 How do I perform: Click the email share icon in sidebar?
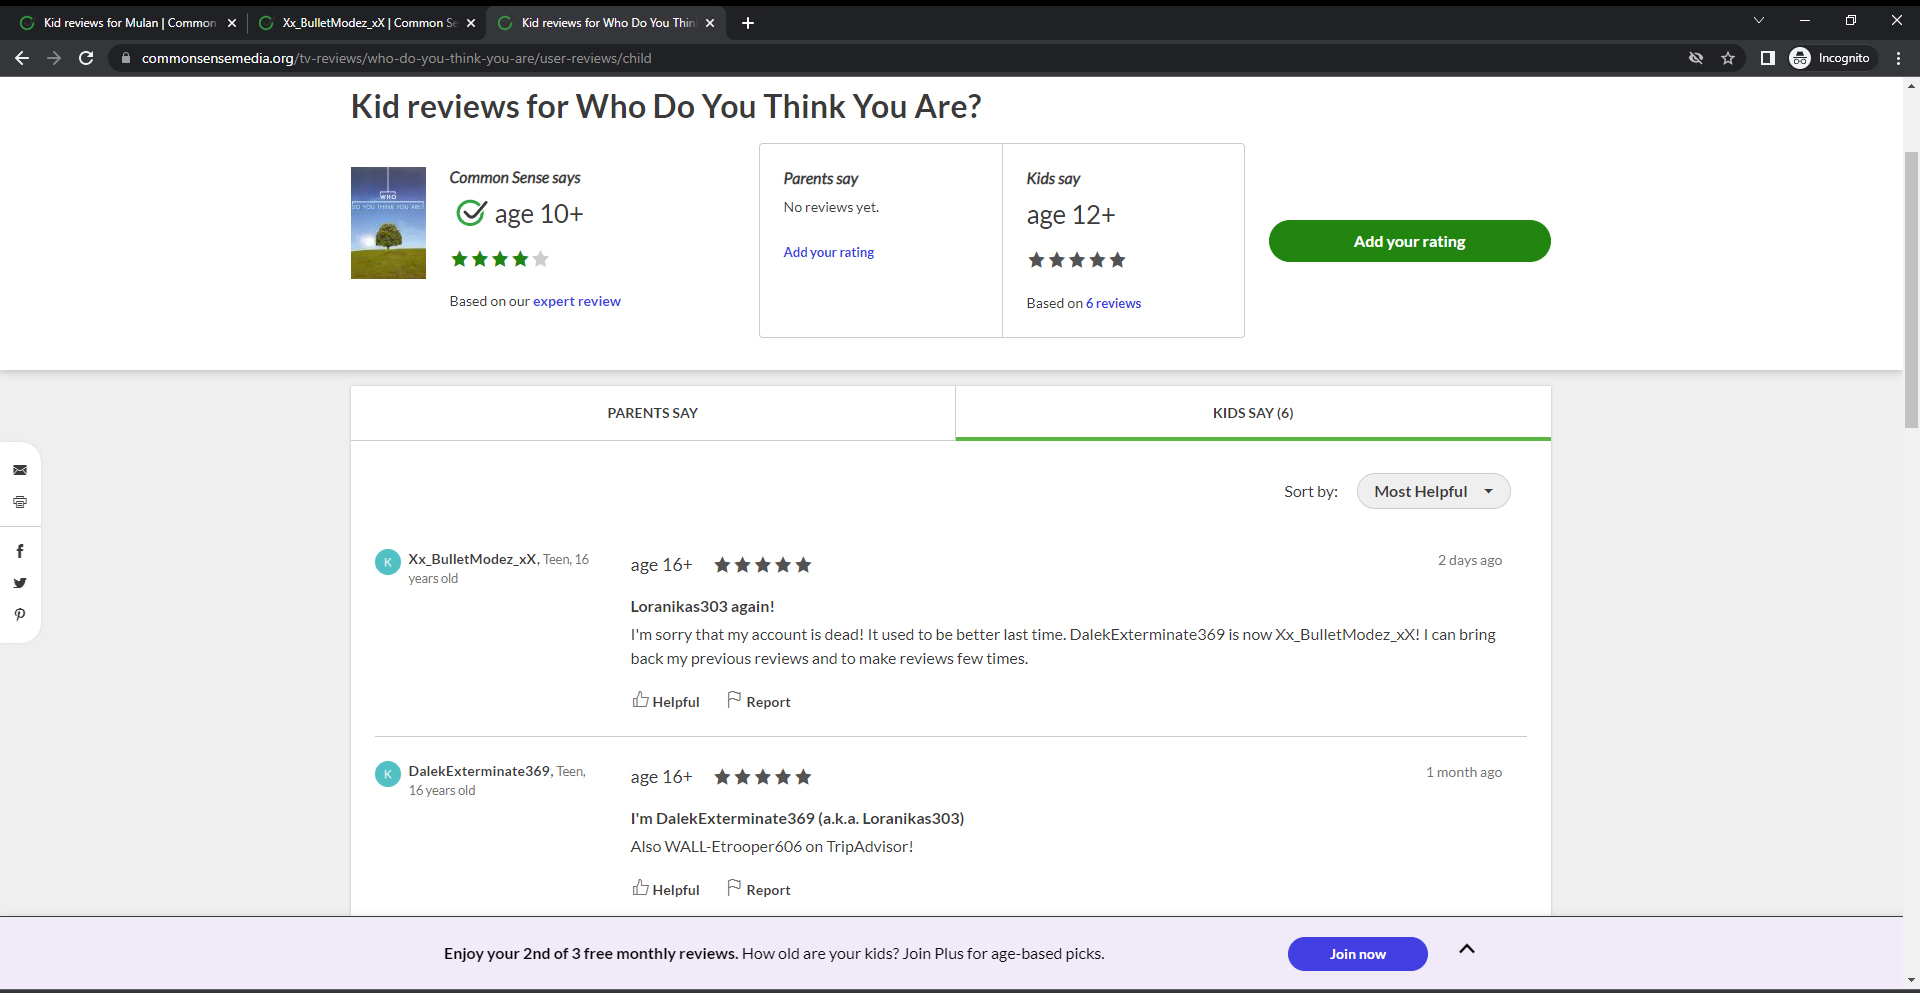tap(20, 470)
